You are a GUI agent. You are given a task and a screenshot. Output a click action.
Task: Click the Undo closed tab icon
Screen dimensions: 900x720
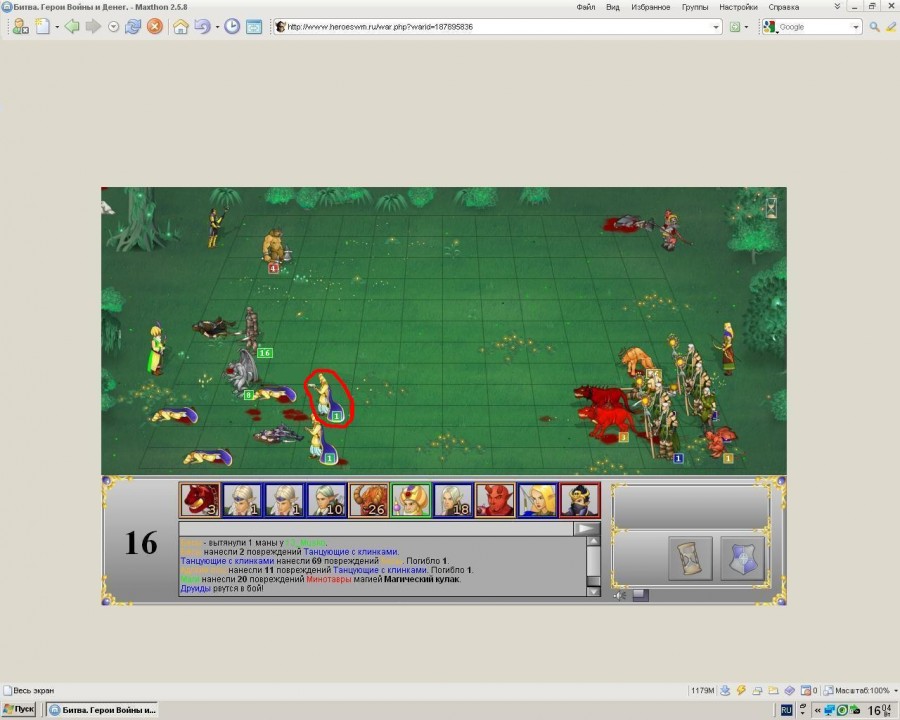coord(202,26)
